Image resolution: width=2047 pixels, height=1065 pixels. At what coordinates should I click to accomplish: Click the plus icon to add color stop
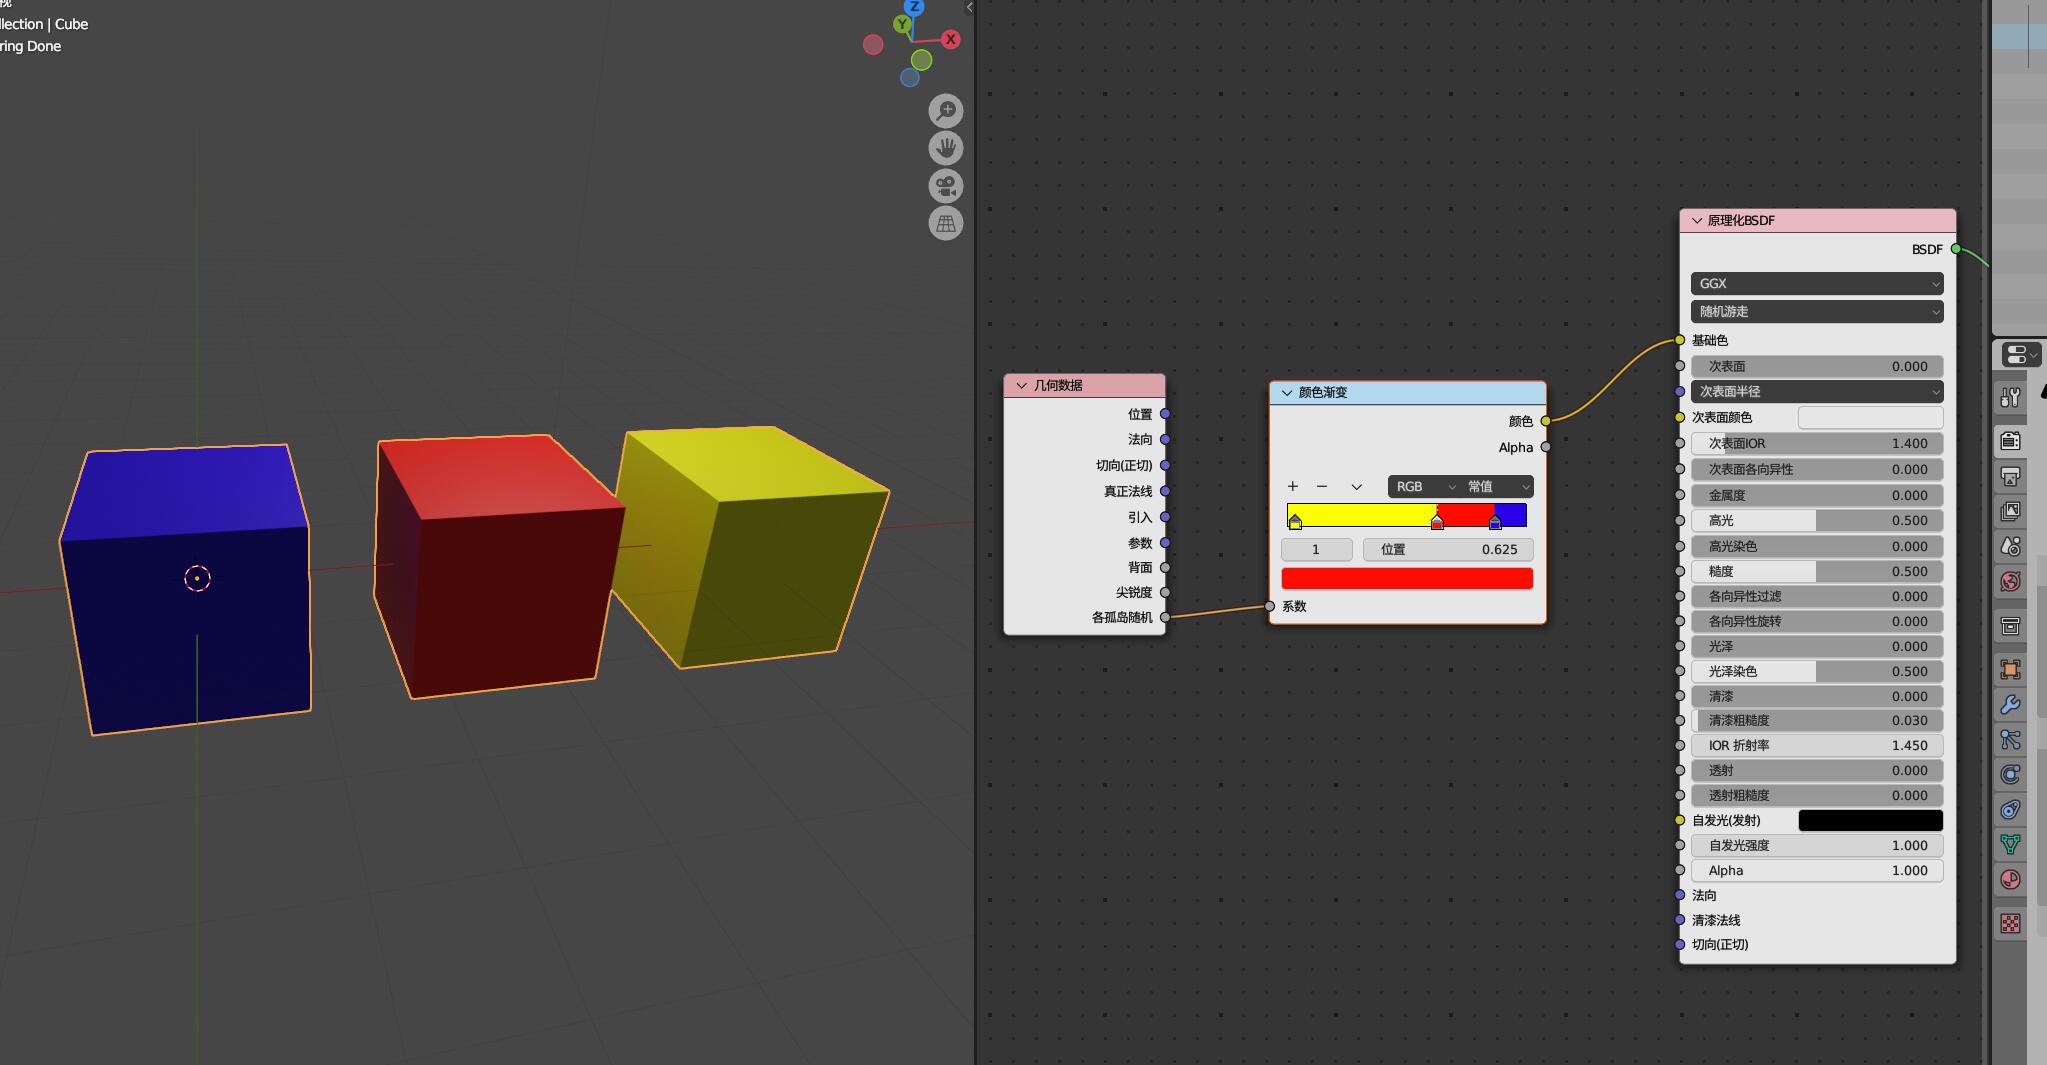point(1293,487)
